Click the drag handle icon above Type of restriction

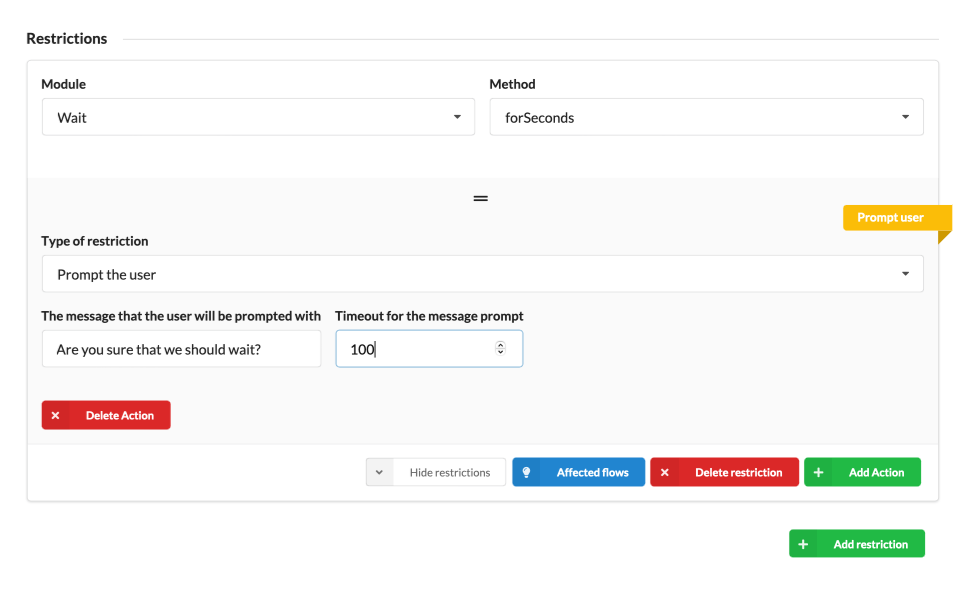[481, 199]
